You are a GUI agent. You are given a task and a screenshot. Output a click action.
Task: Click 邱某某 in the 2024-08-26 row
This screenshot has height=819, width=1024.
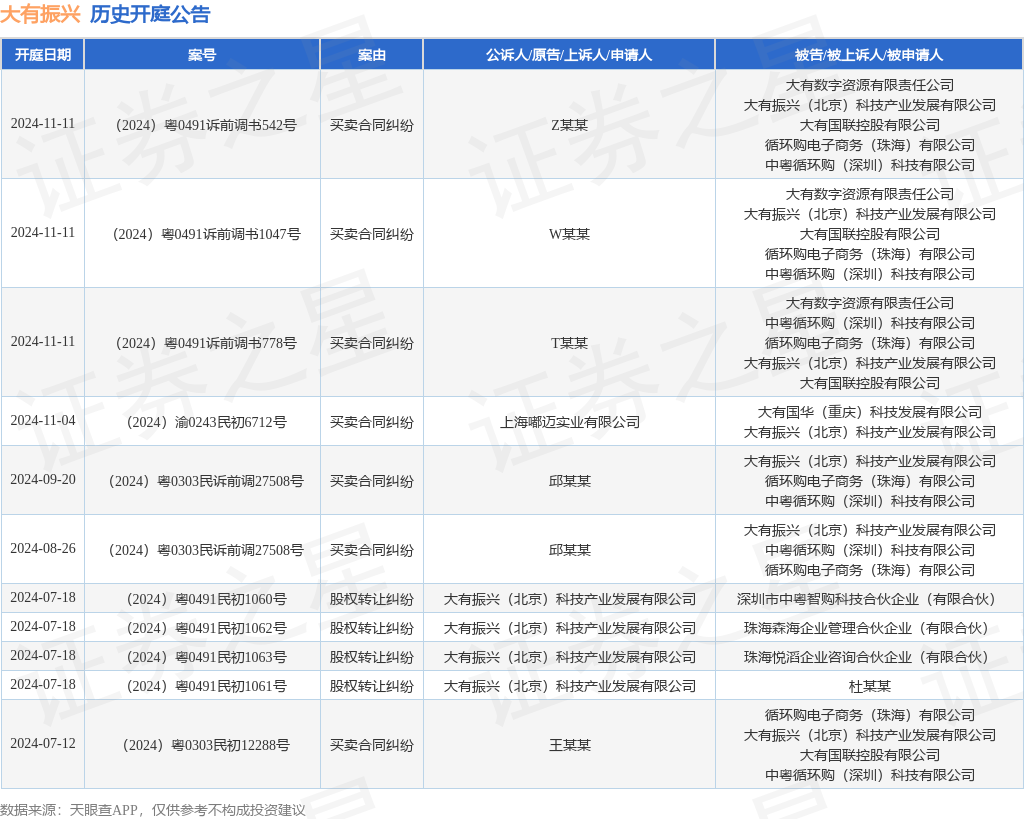tap(569, 550)
